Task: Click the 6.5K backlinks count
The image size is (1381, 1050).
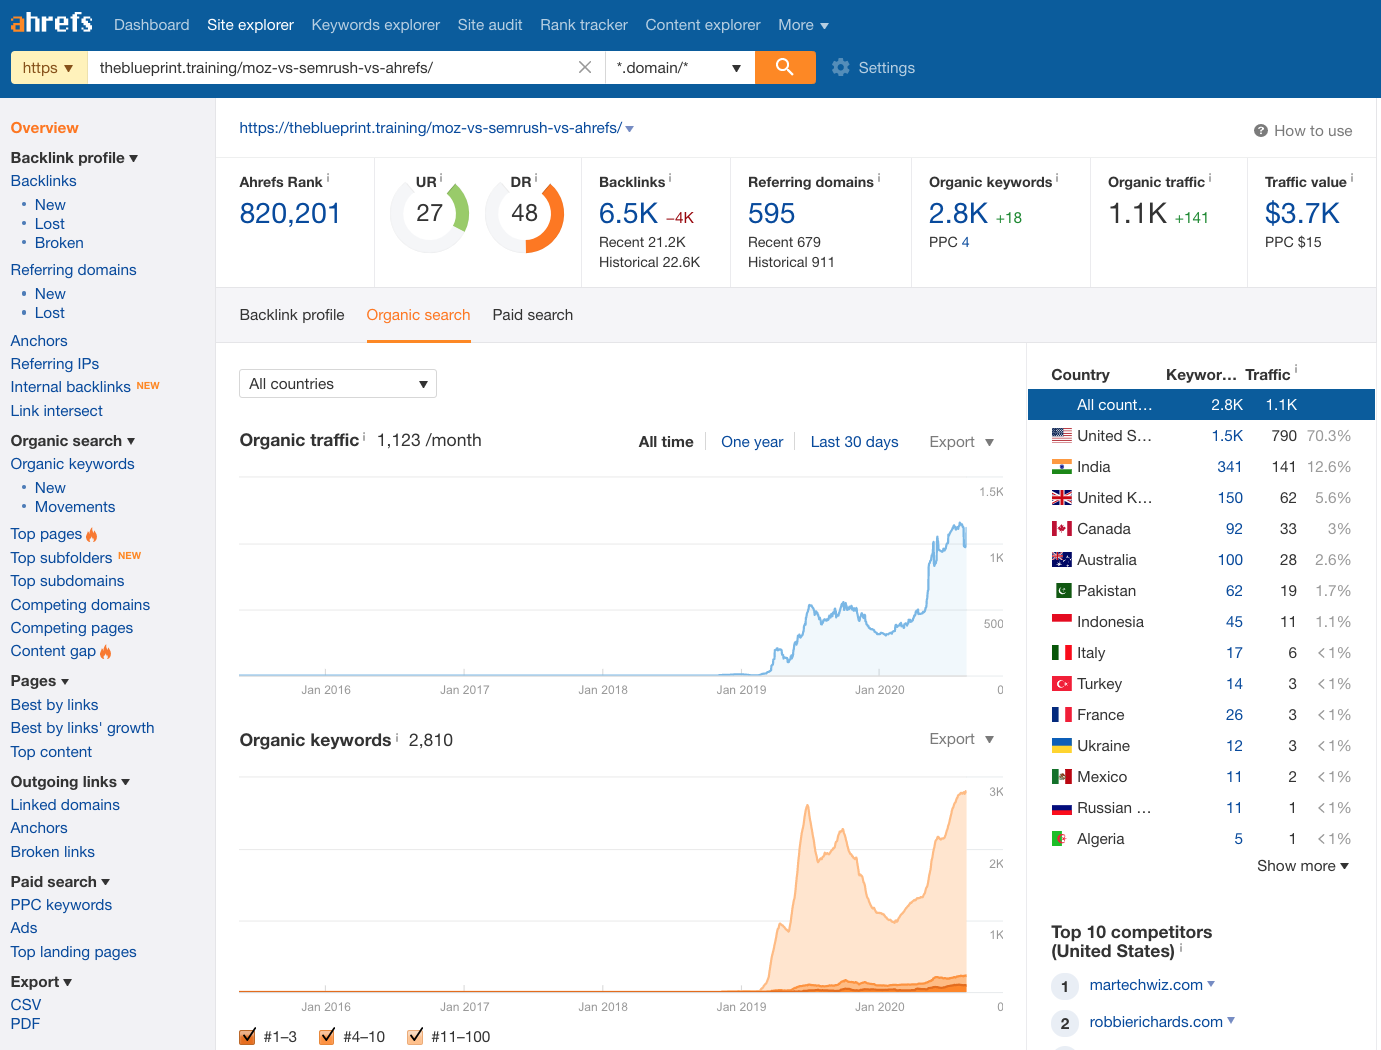Action: click(628, 213)
